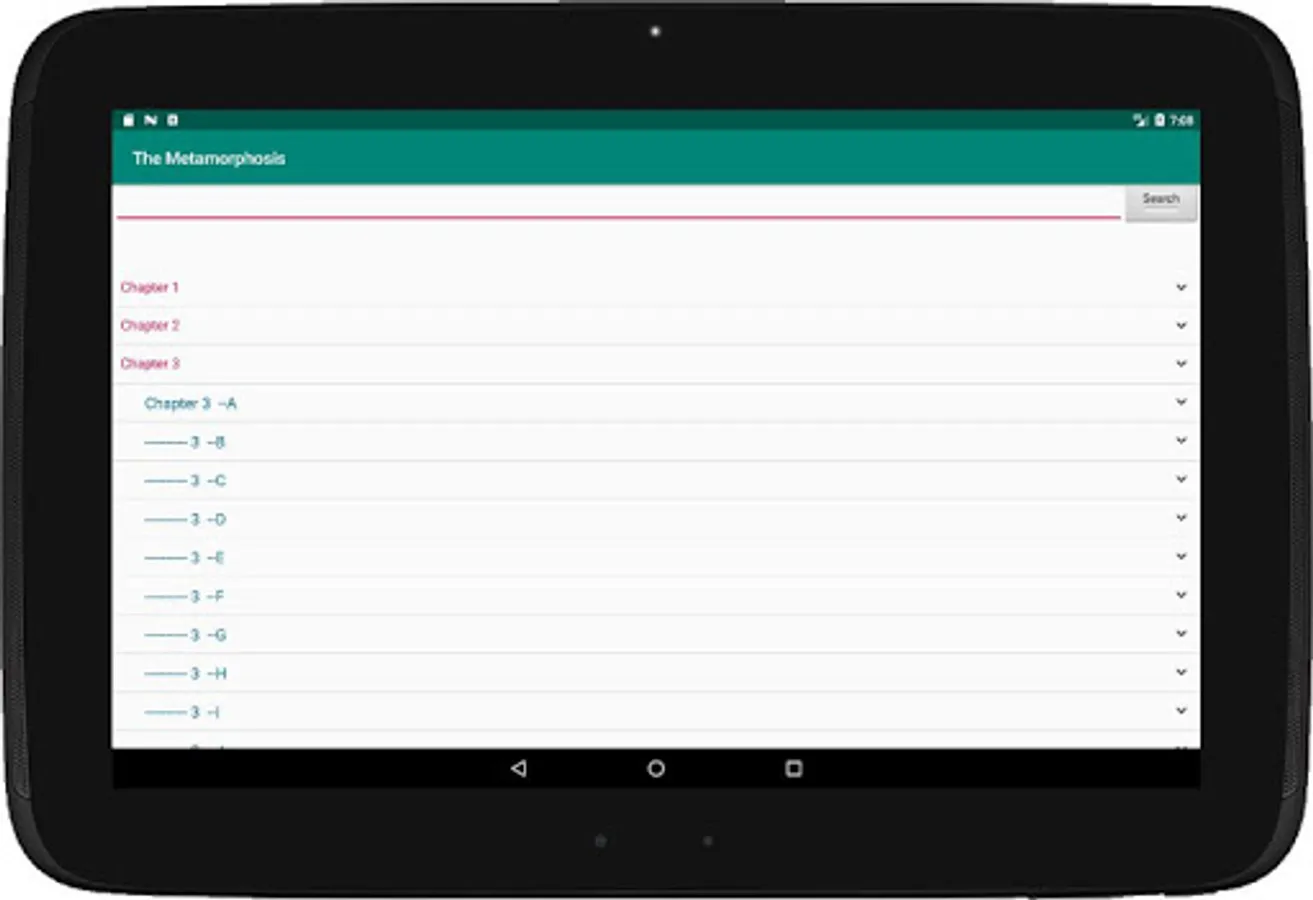Open Chapter 1 entry
This screenshot has height=900, width=1313.
[656, 287]
